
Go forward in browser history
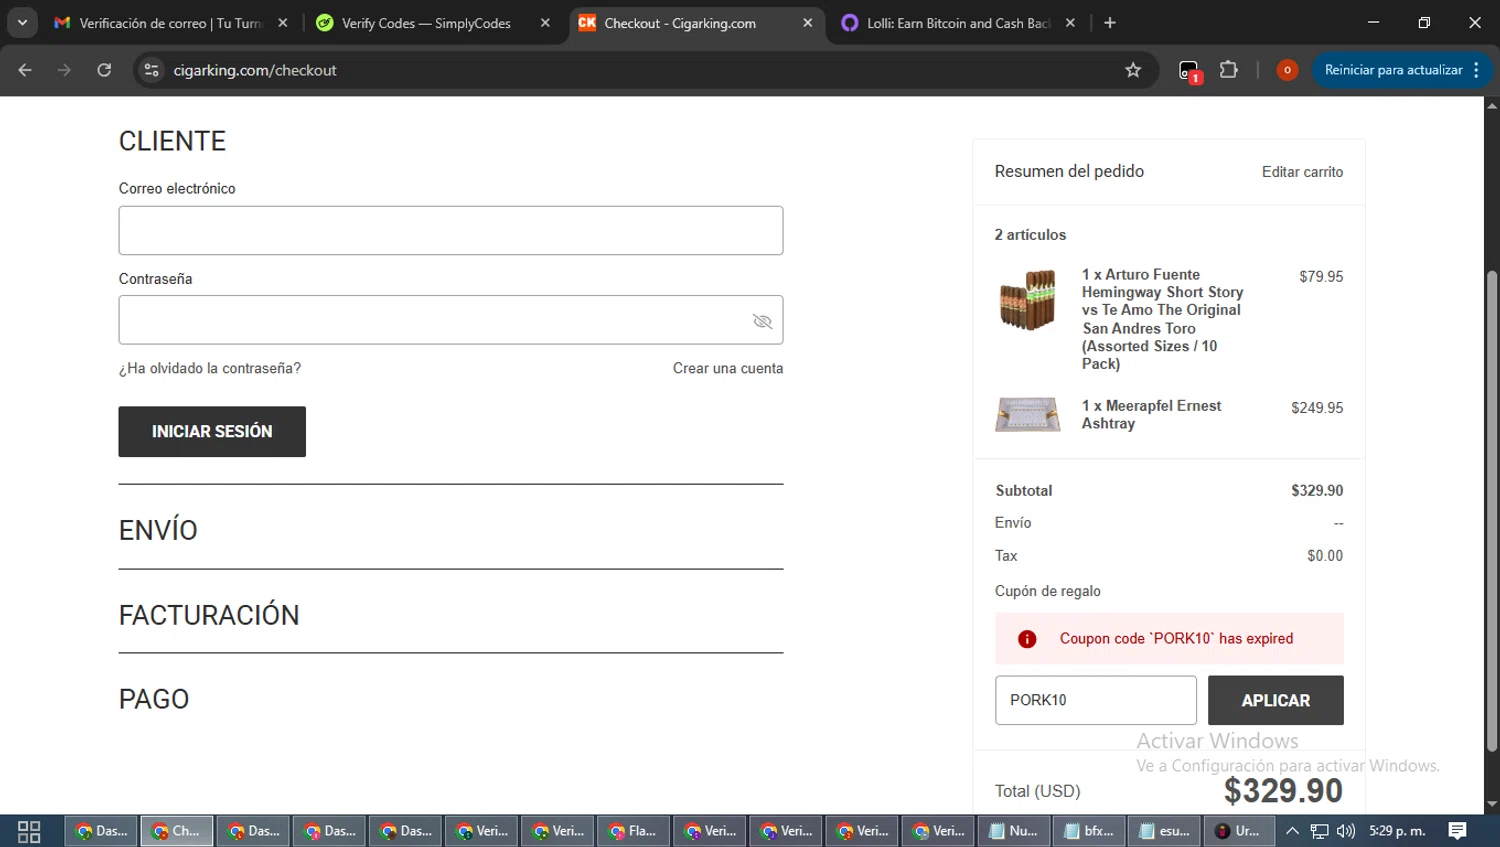click(64, 70)
